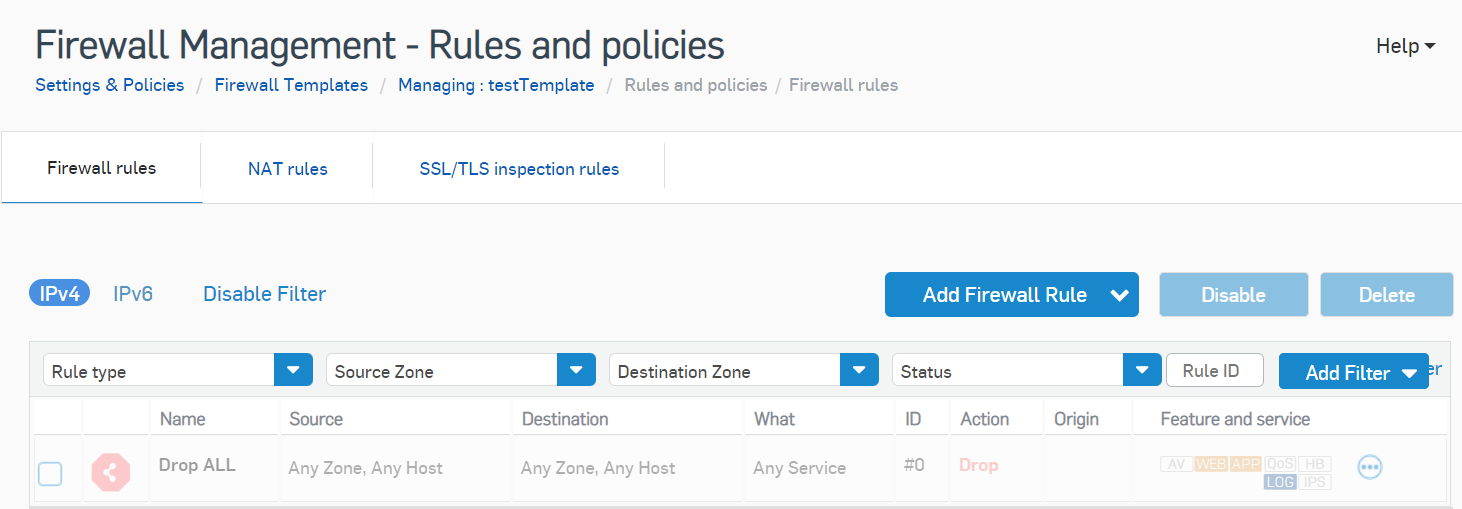Switch to SSL/TLS inspection rules tab
1462x509 pixels.
[x=519, y=169]
